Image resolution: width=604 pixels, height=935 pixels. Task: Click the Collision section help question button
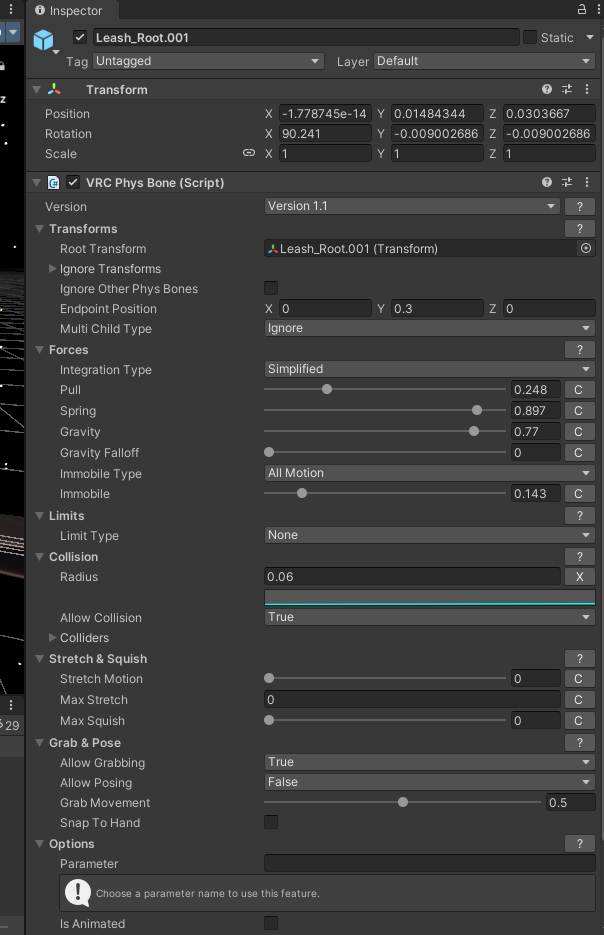[x=580, y=556]
